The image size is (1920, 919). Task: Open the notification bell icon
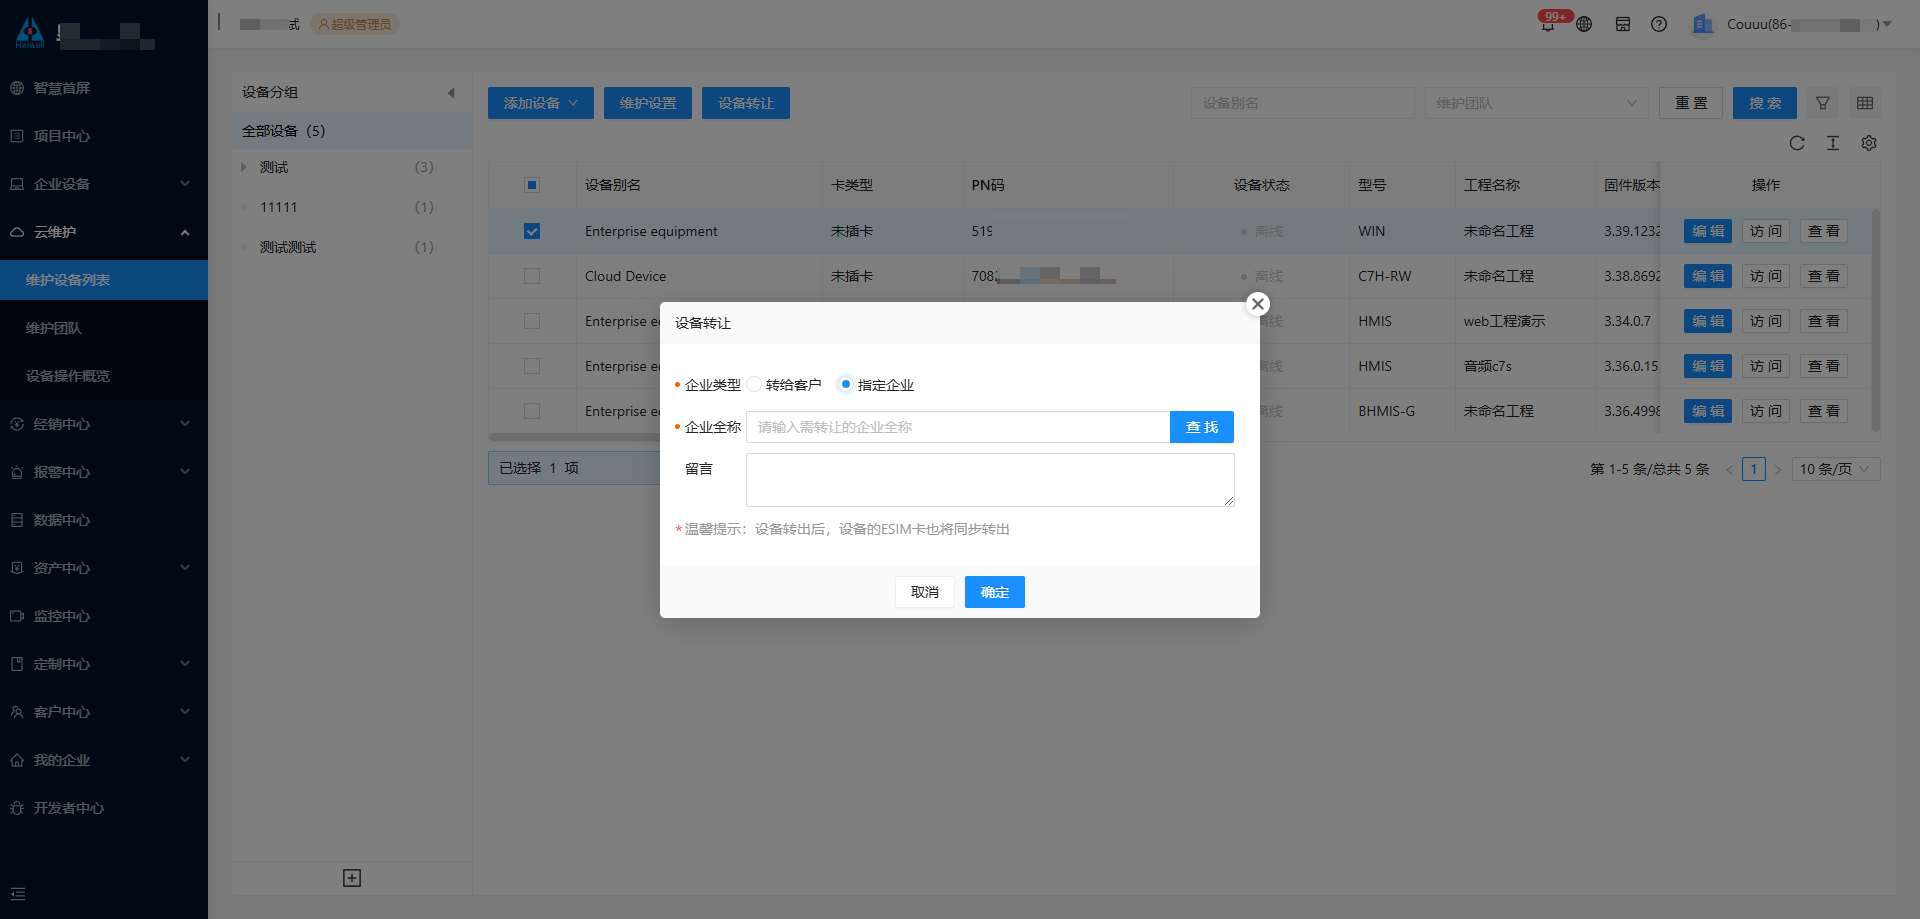pos(1548,24)
